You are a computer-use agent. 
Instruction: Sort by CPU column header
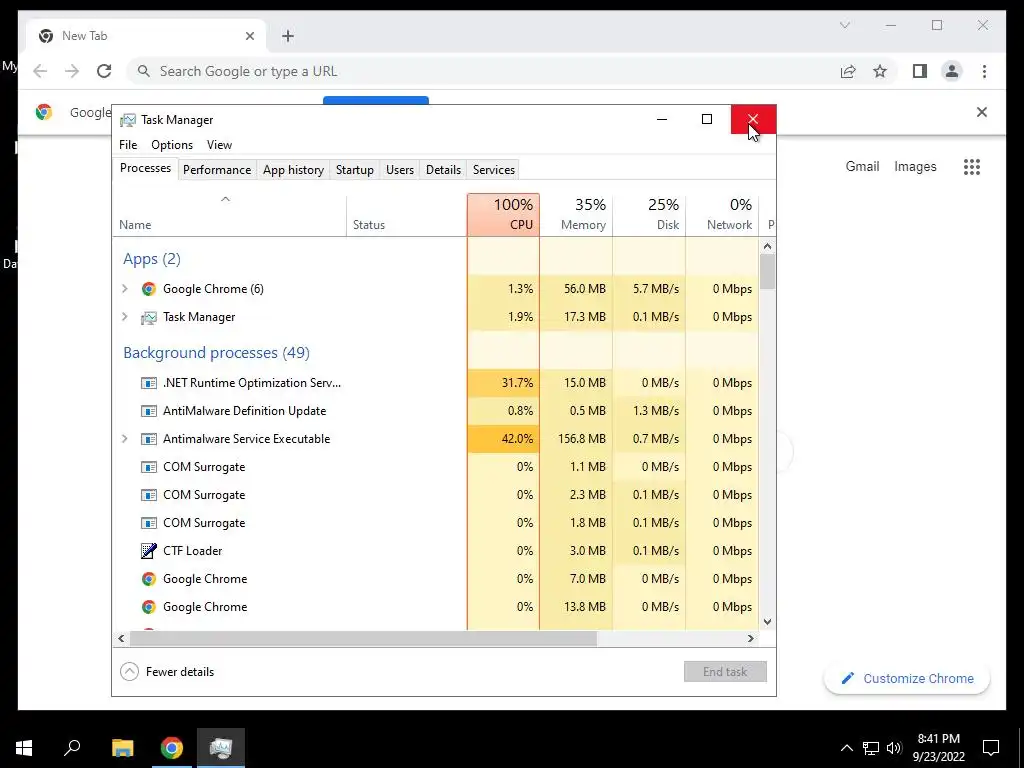(x=504, y=215)
